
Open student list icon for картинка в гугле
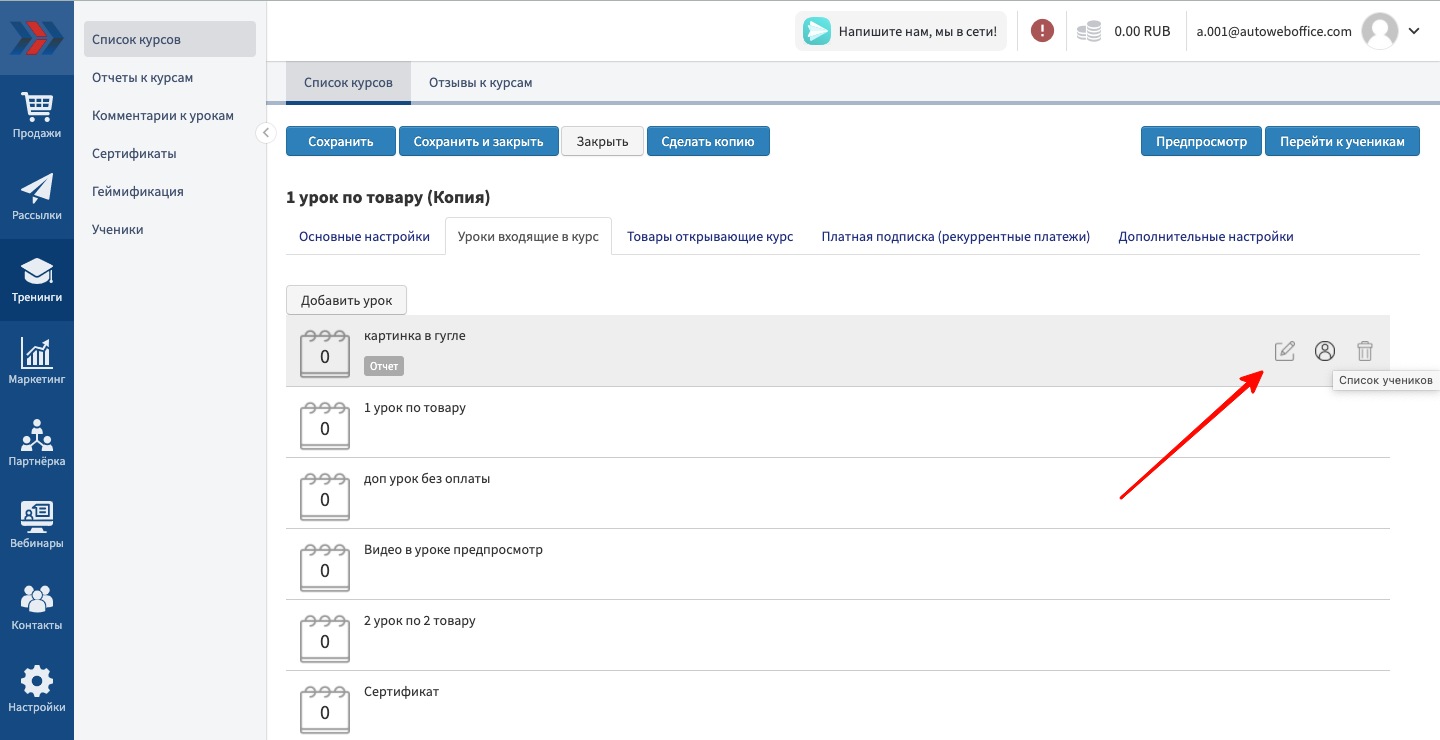tap(1325, 351)
